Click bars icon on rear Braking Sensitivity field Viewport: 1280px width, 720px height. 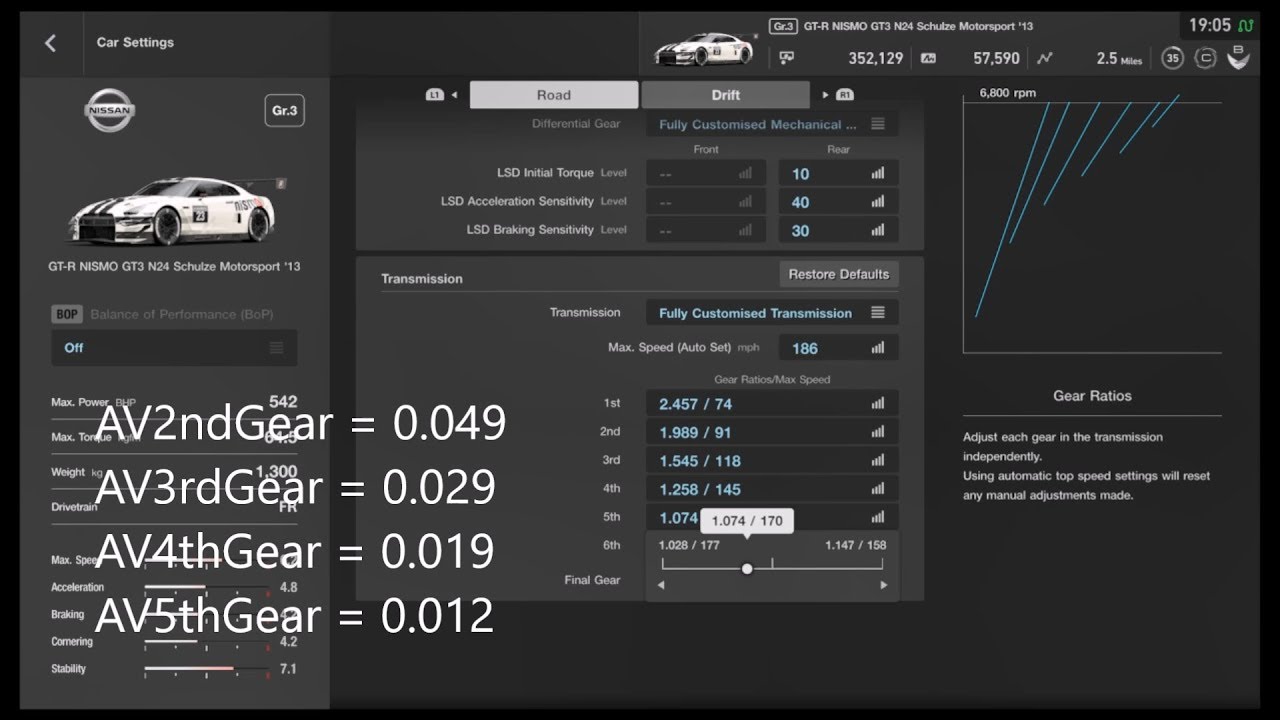(x=878, y=230)
